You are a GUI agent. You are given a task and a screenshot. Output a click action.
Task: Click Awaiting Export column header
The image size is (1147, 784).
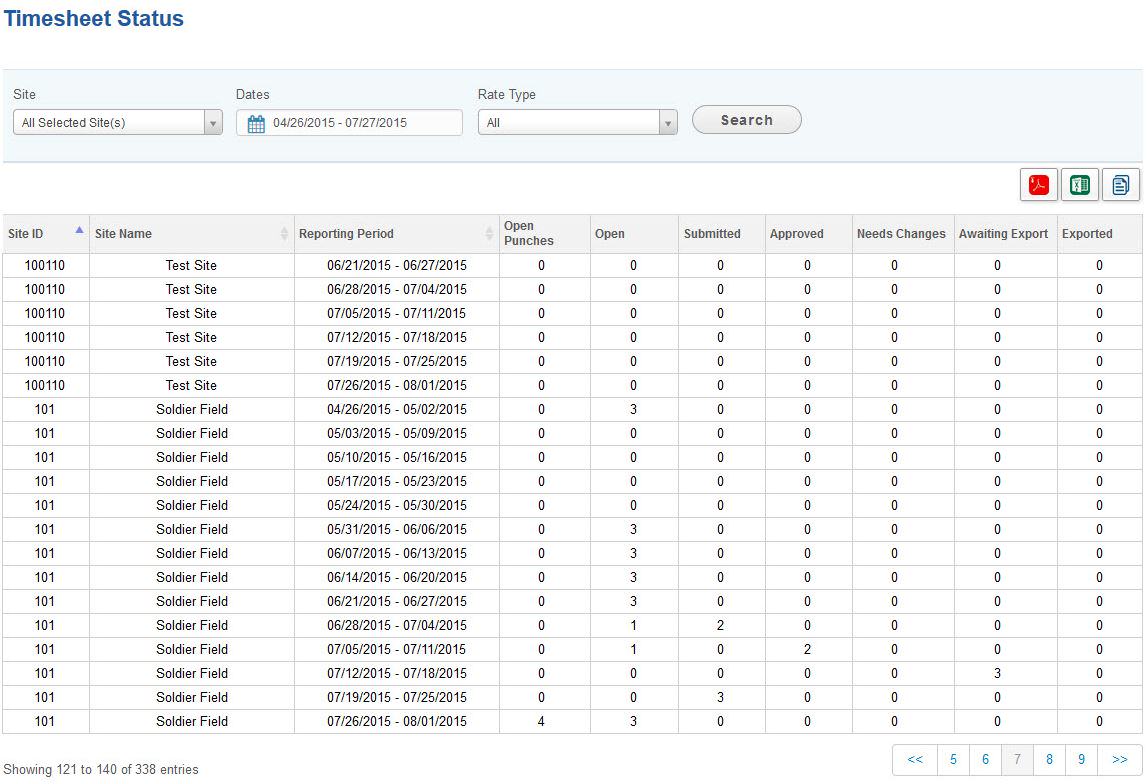point(1005,234)
